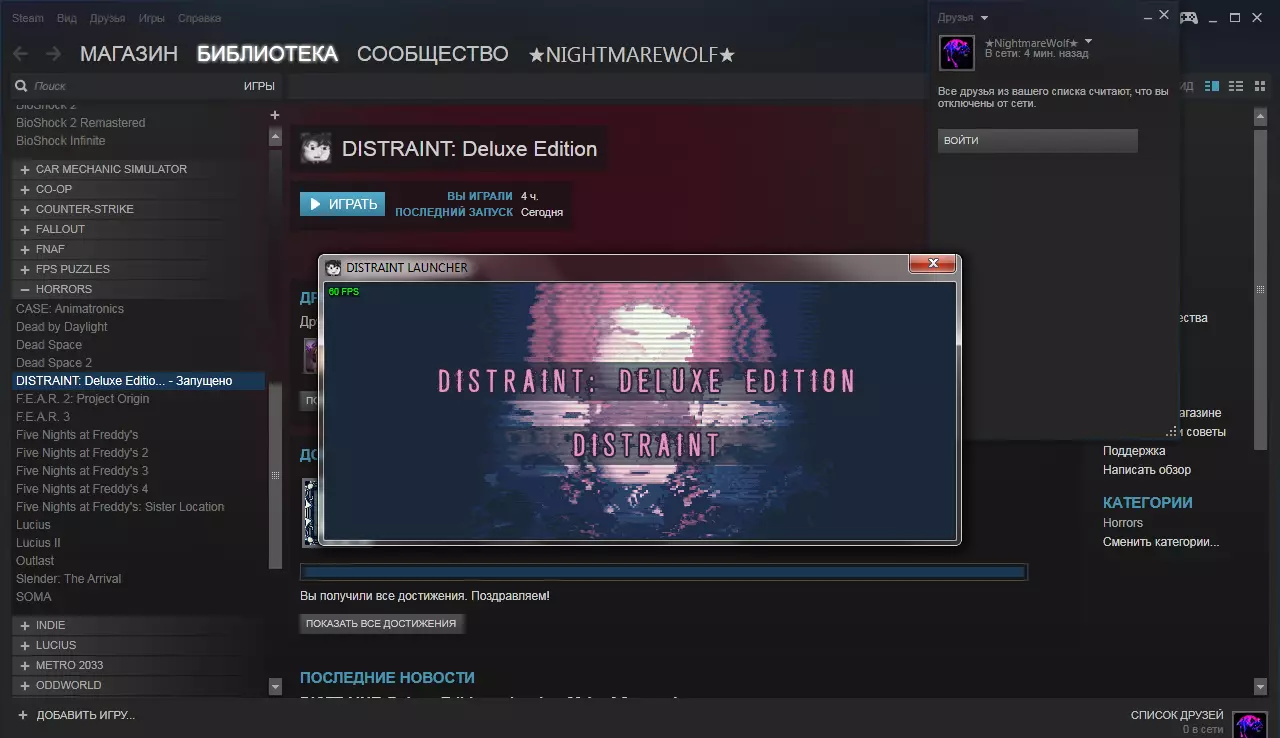The height and width of the screenshot is (738, 1280).
Task: Select F.E.A.R. 3 in the list
Action: 43,417
